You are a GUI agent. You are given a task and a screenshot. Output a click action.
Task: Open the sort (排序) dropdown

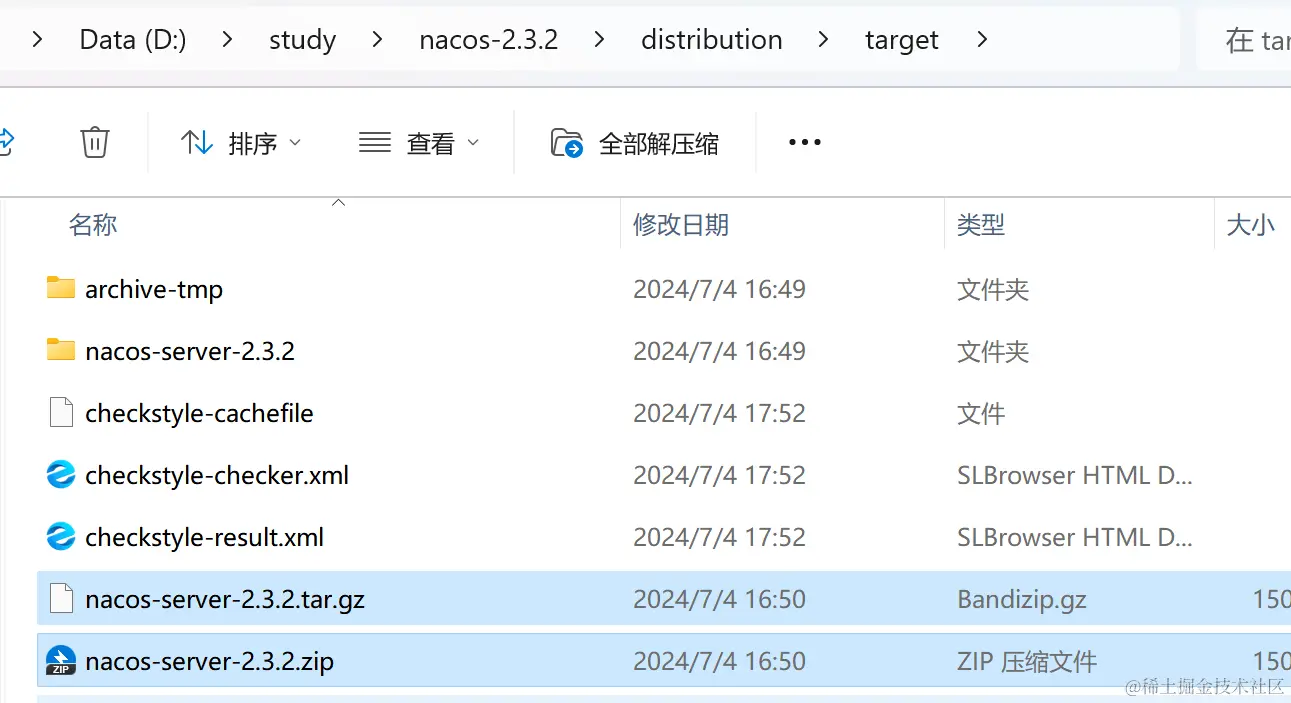[241, 143]
